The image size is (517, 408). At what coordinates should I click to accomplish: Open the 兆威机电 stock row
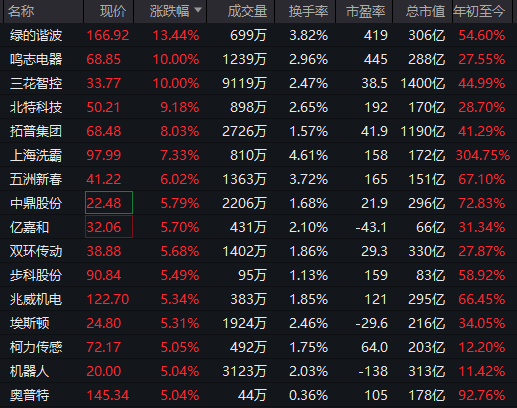[258, 299]
